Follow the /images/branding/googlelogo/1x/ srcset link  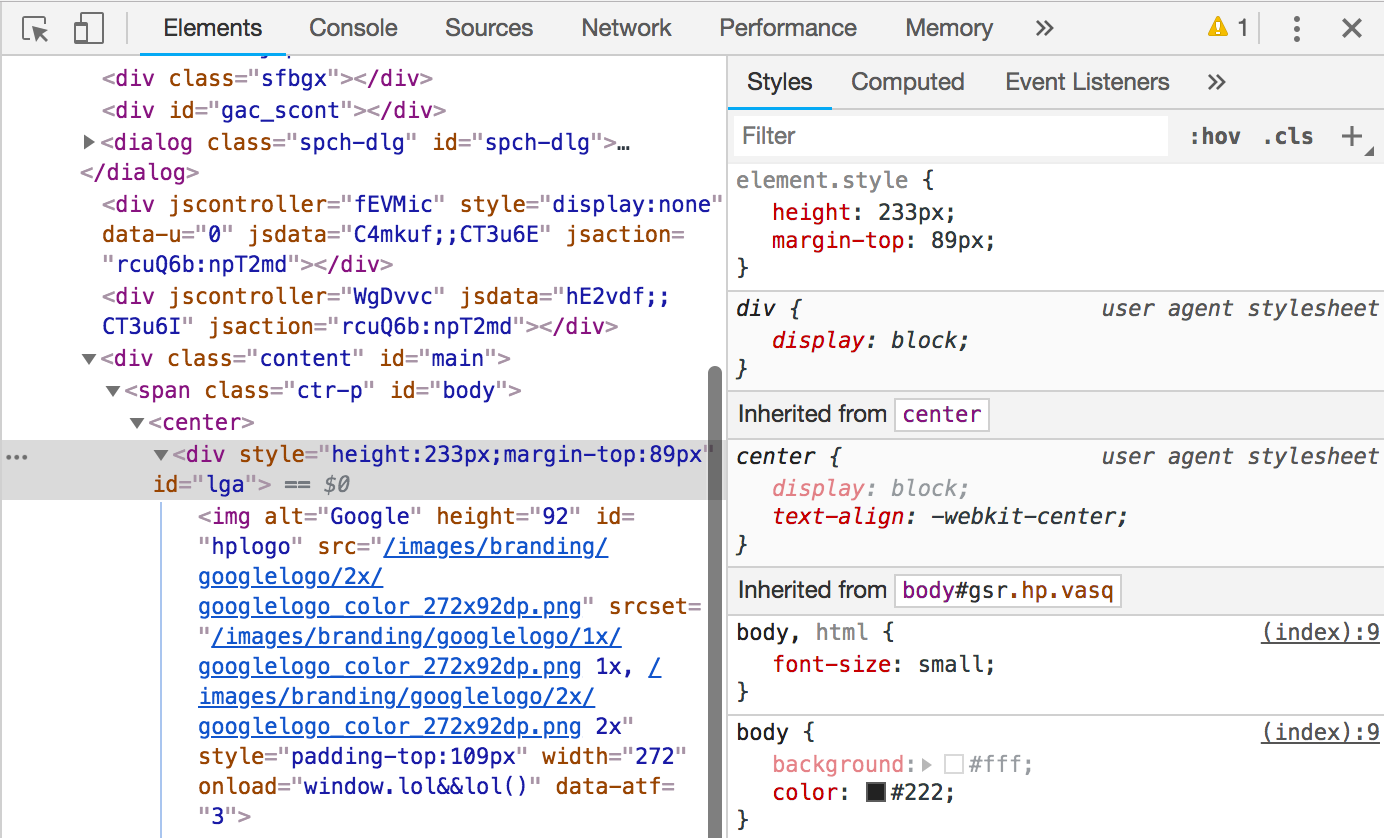416,637
